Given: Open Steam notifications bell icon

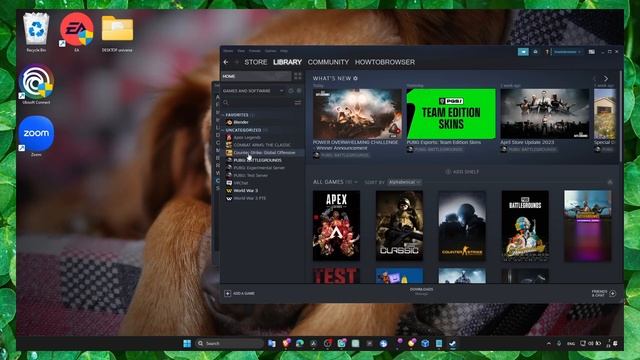Looking at the screenshot, I should (x=536, y=52).
